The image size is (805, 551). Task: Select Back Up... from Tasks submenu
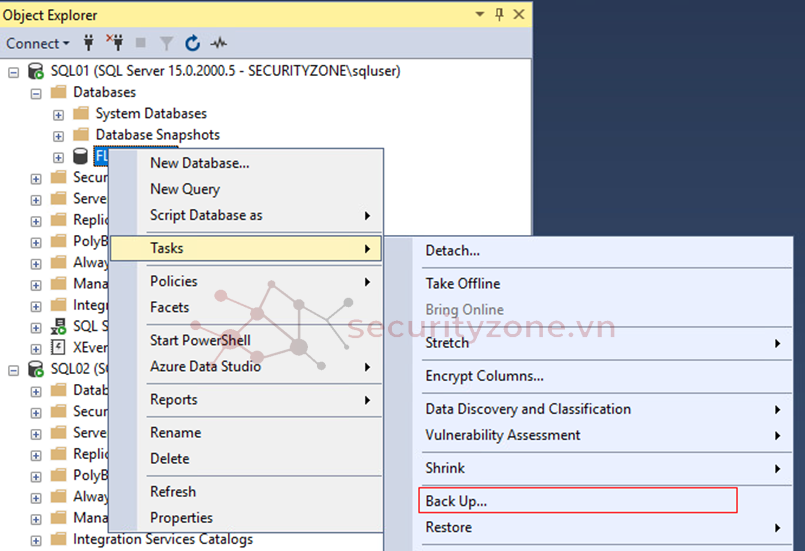456,500
